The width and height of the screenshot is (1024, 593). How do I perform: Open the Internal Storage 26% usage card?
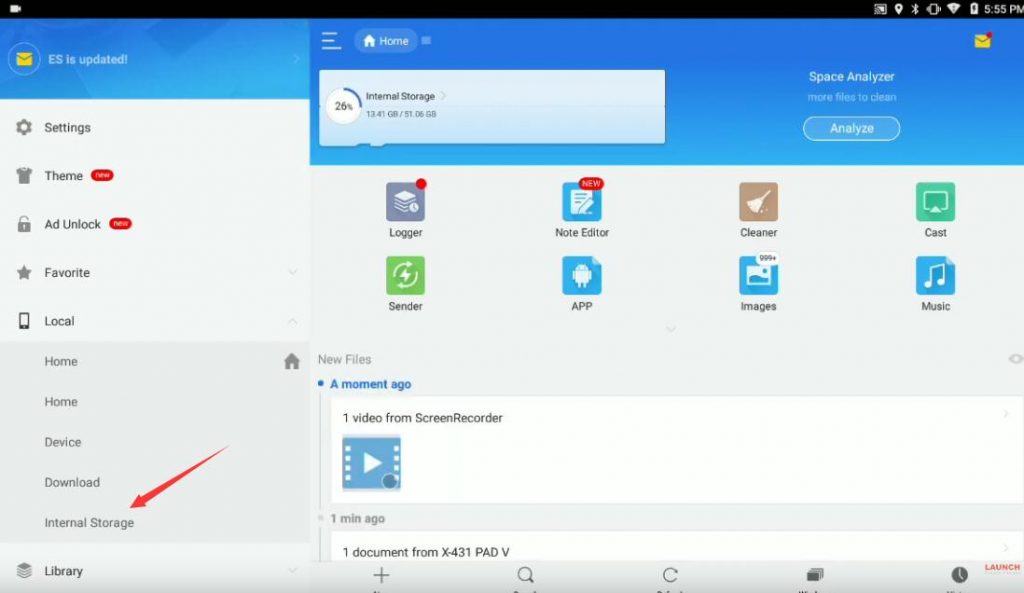[x=492, y=106]
